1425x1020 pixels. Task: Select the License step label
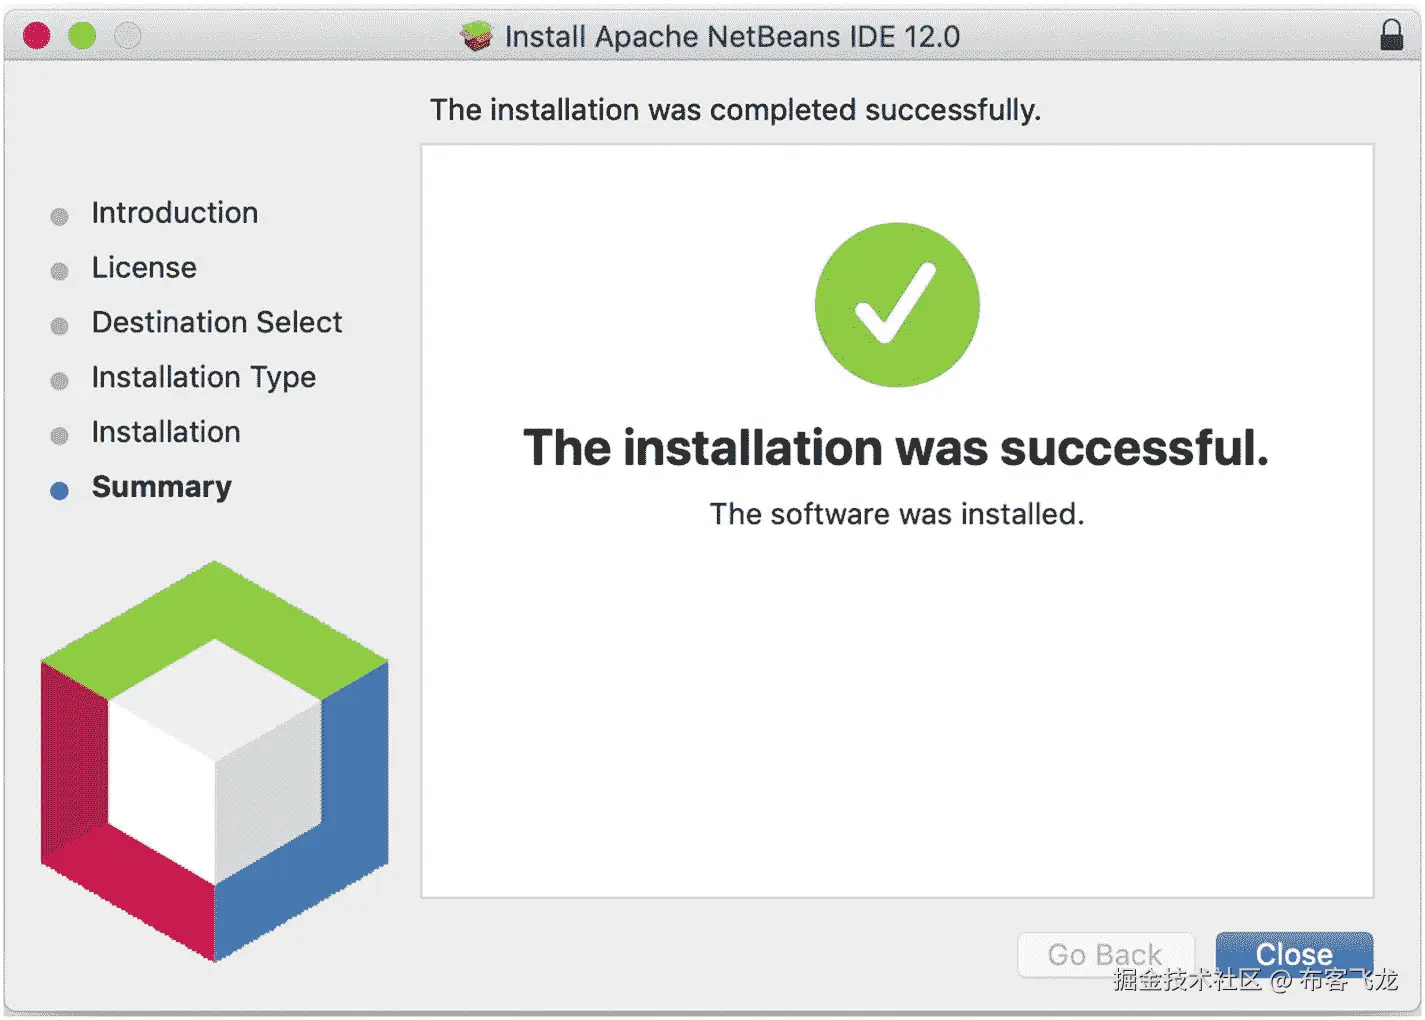[x=144, y=268]
